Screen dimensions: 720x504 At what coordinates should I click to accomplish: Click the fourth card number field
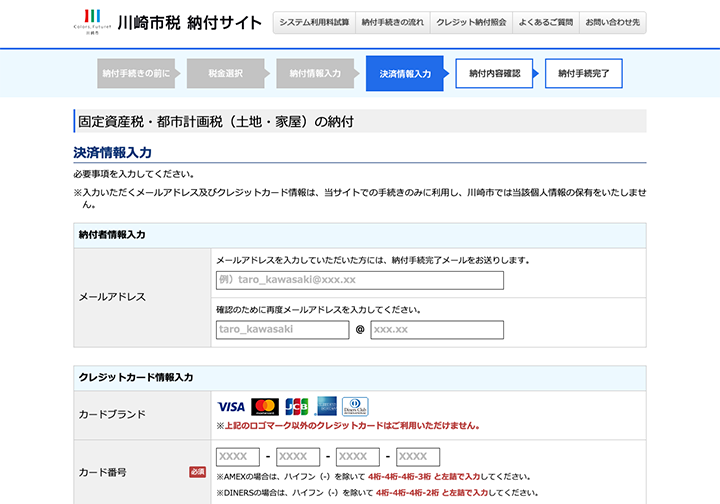click(418, 457)
